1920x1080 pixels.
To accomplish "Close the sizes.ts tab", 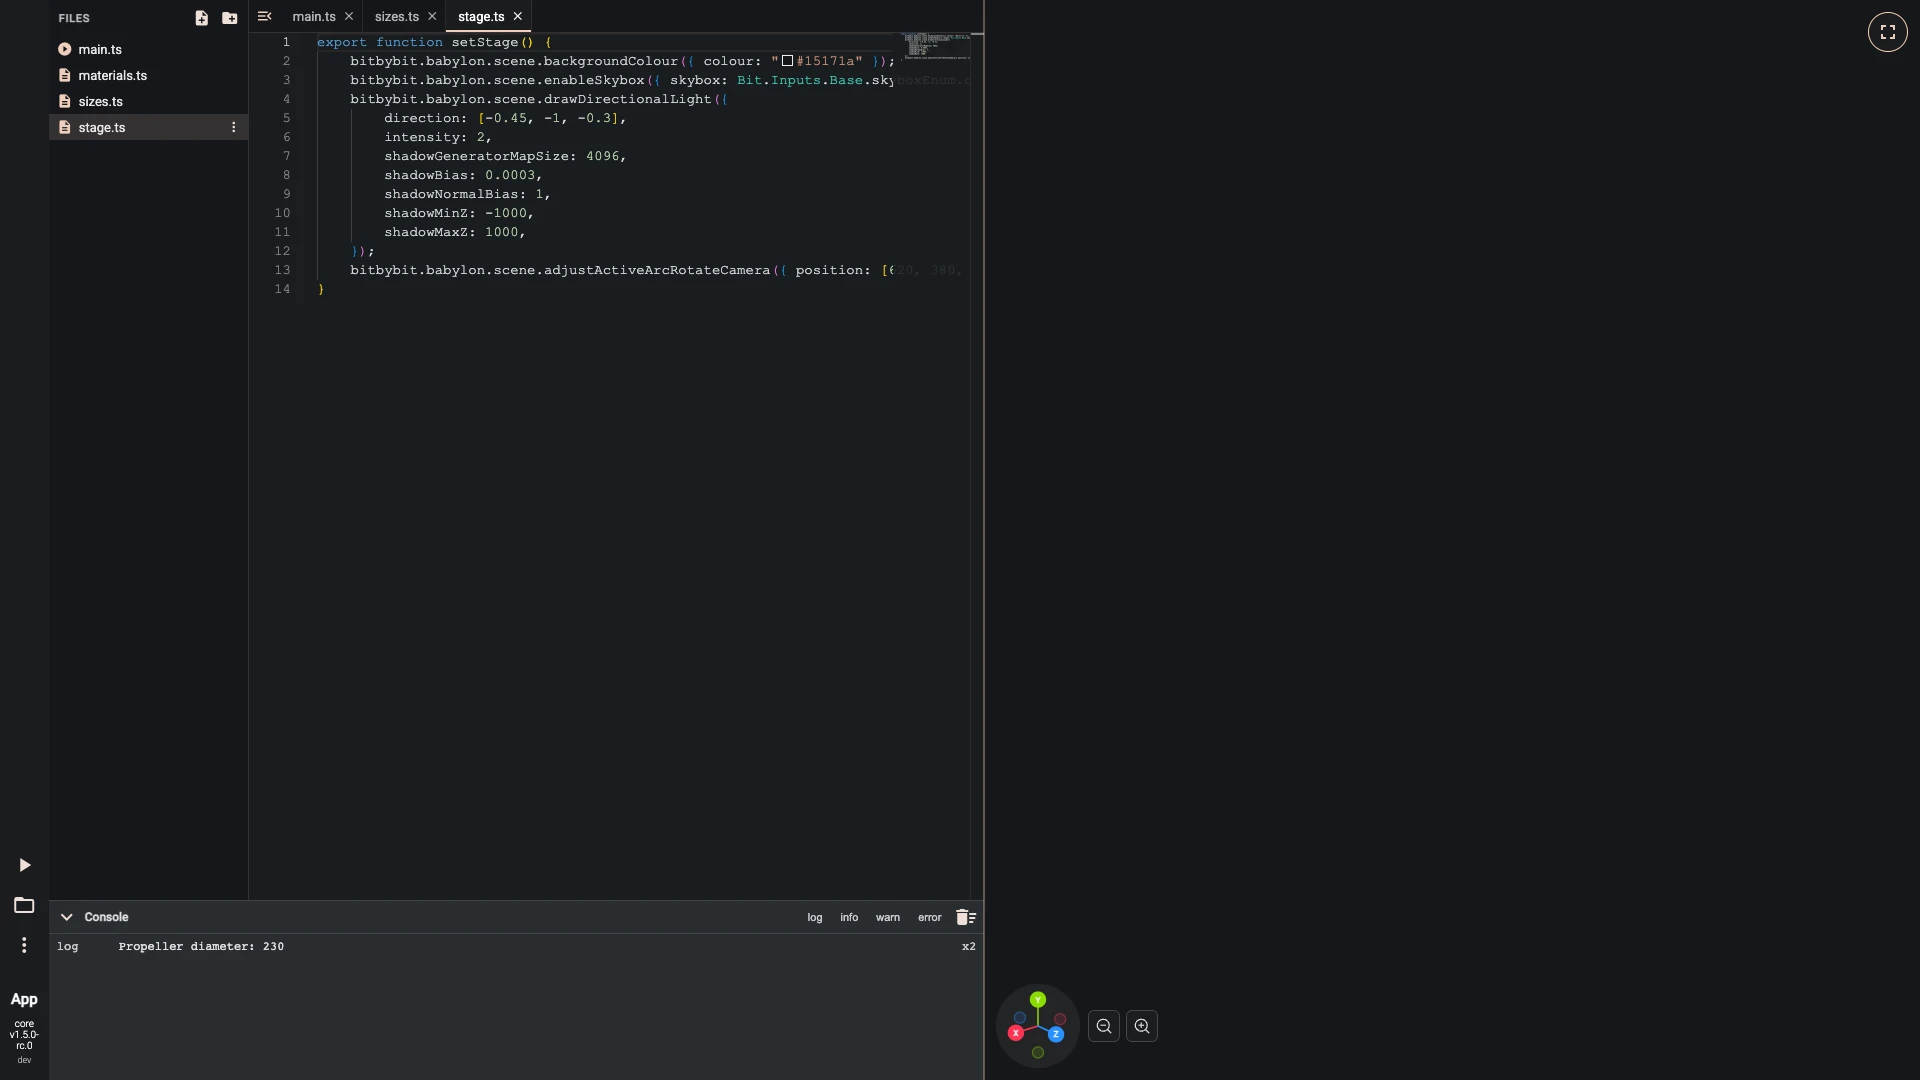I will click(432, 16).
